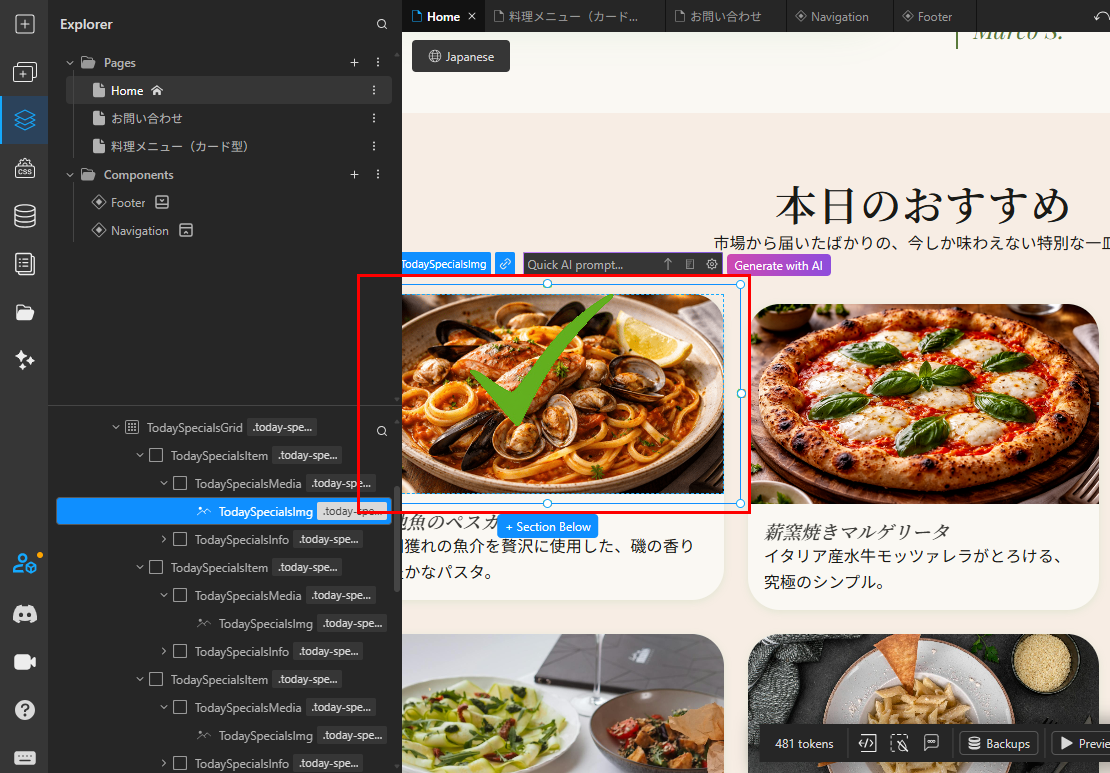Click the Quick AI prompt input field

click(x=588, y=264)
